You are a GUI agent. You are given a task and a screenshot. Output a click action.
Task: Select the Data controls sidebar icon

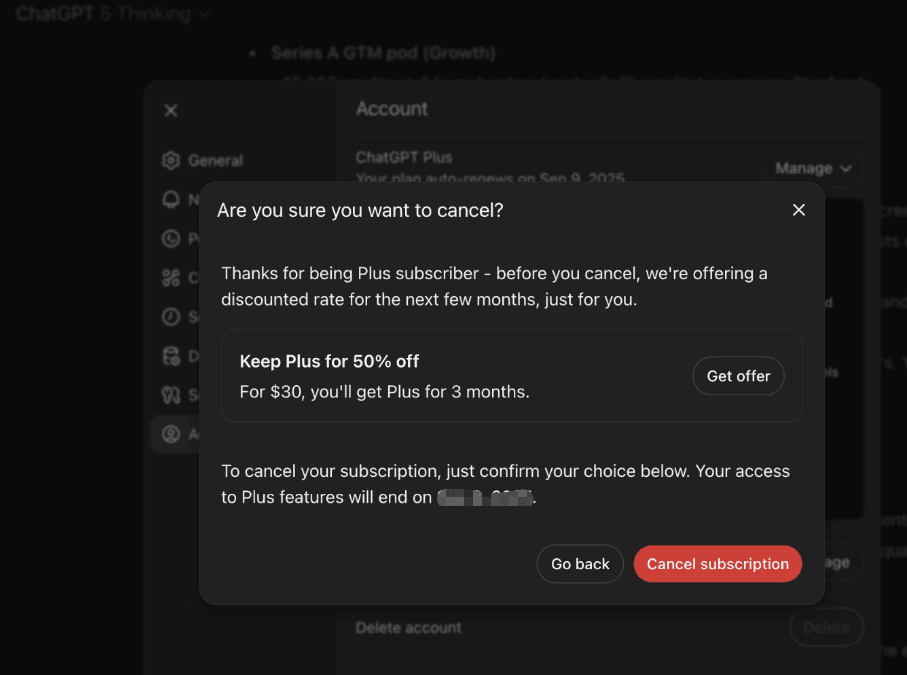pos(170,355)
